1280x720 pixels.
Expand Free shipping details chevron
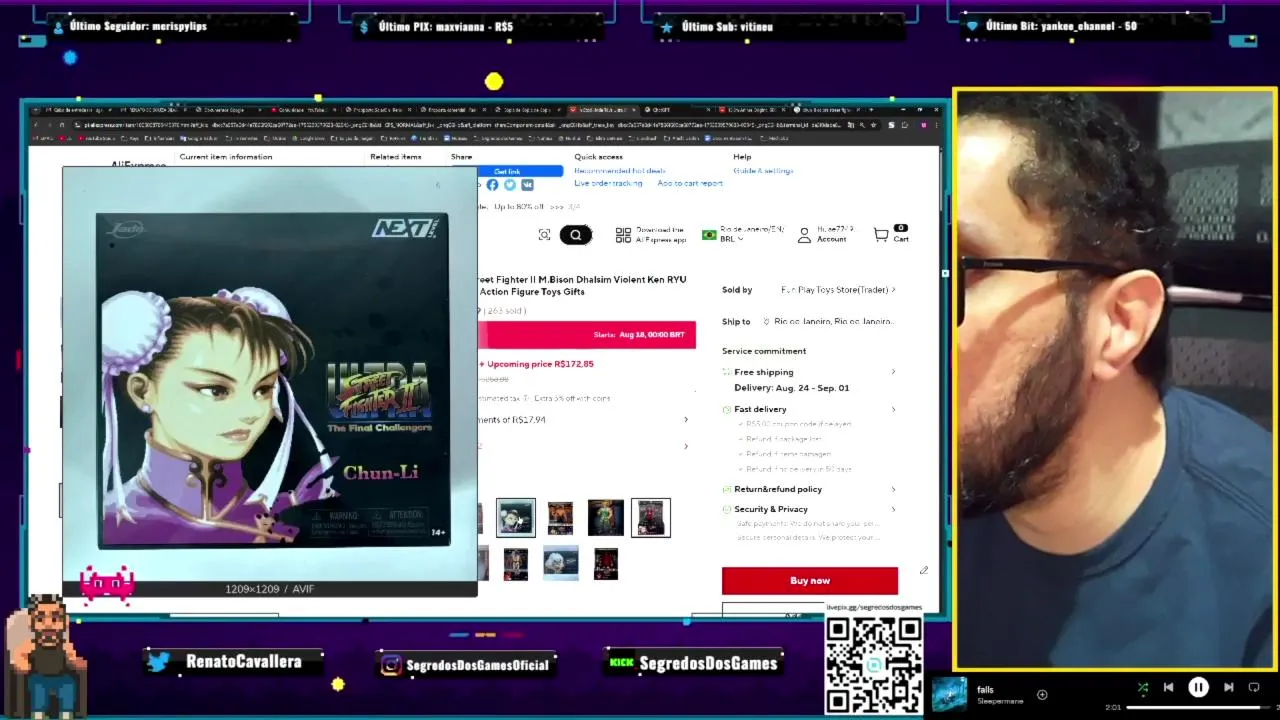[x=893, y=372]
